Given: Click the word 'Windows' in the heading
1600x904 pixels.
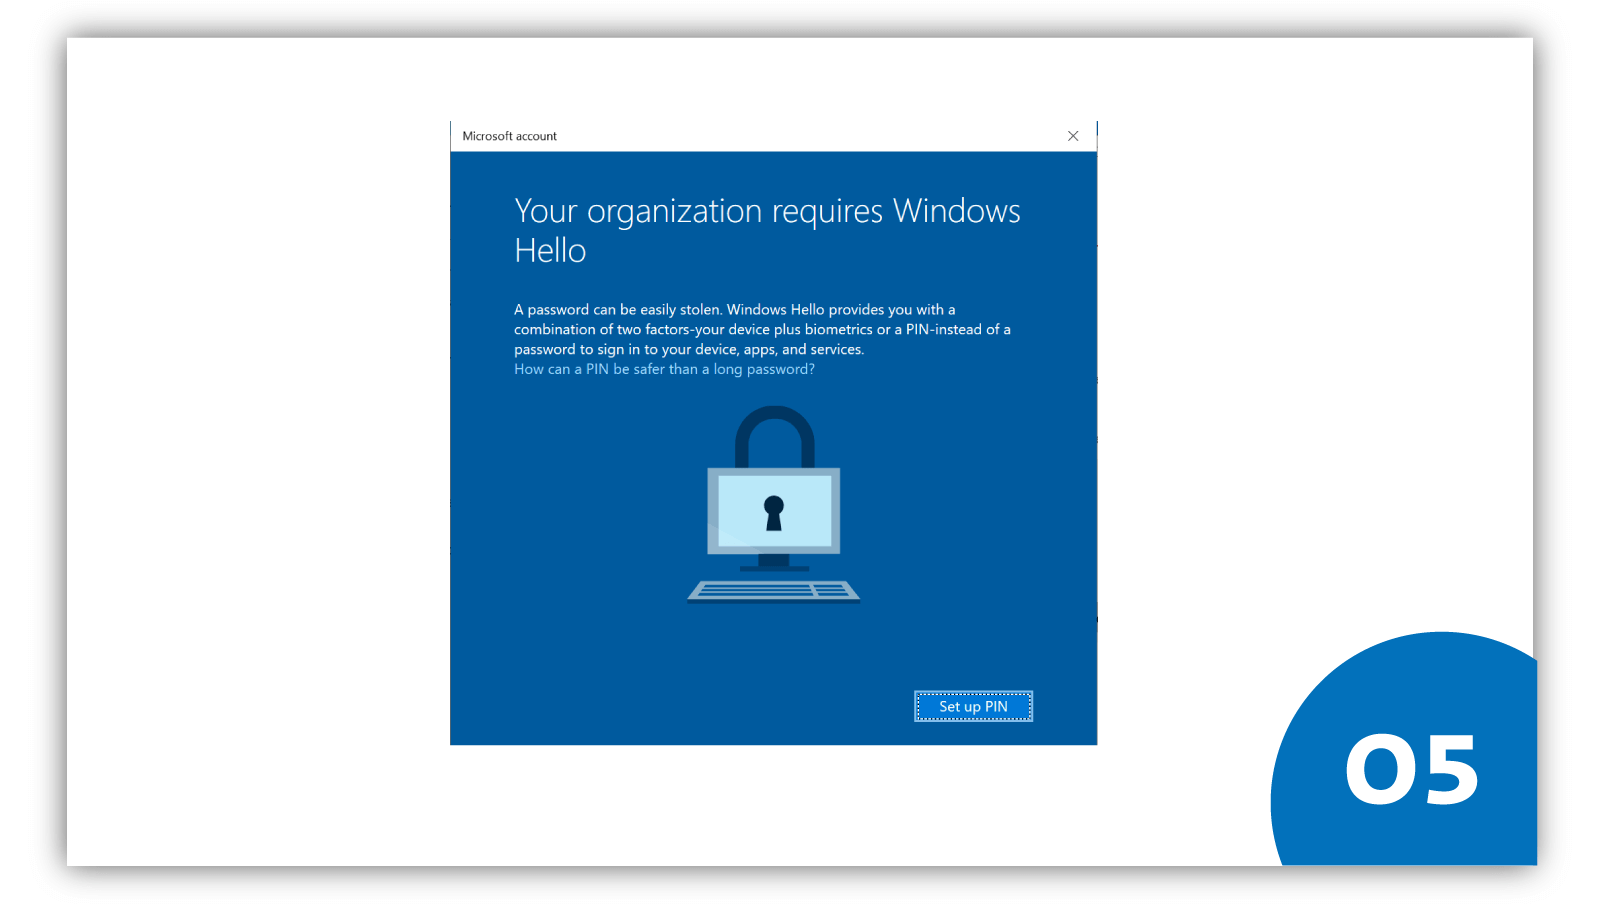Looking at the screenshot, I should 956,211.
